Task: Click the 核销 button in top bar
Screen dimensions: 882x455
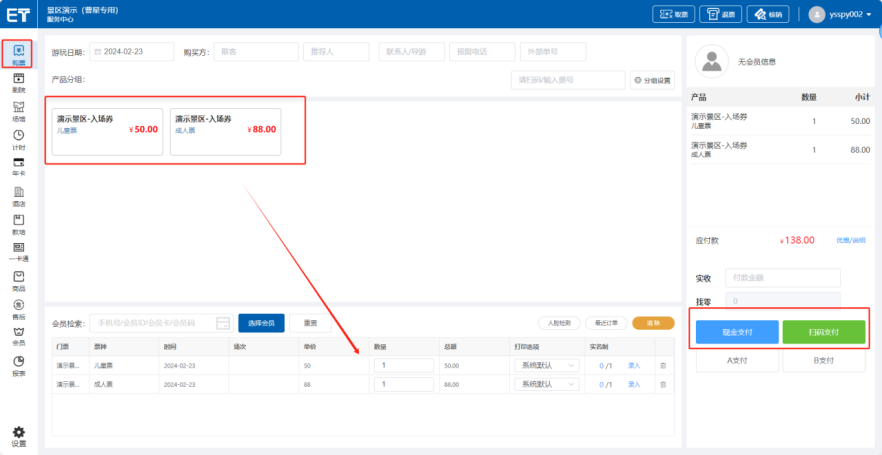Action: click(x=768, y=14)
